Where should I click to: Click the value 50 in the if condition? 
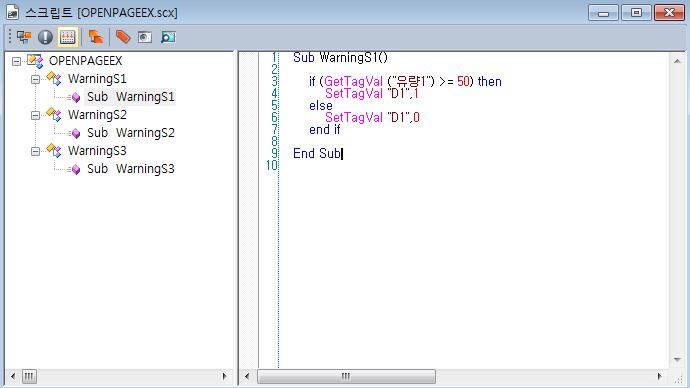coord(463,81)
